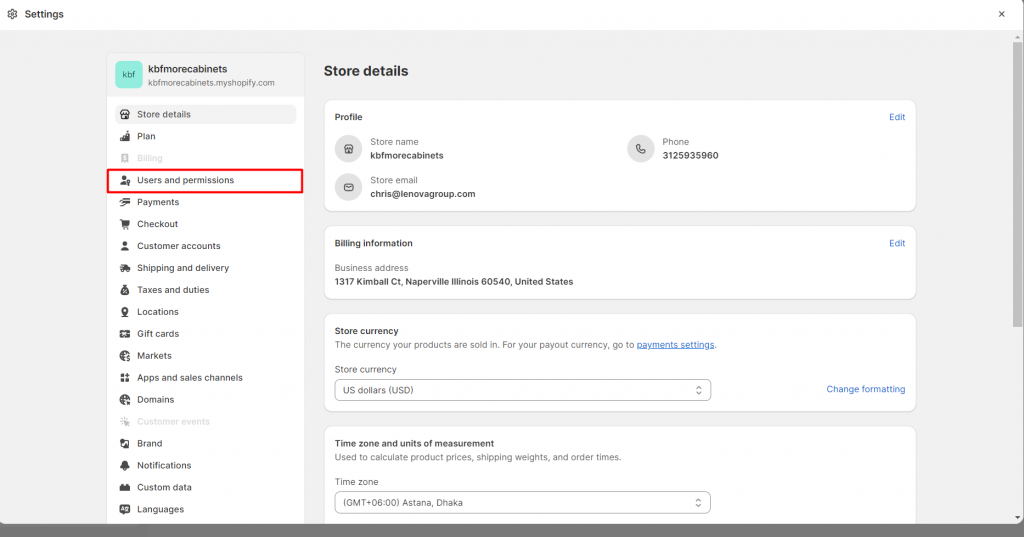Screen dimensions: 1024x537
Task: Click the Gift cards icon
Action: 125,334
